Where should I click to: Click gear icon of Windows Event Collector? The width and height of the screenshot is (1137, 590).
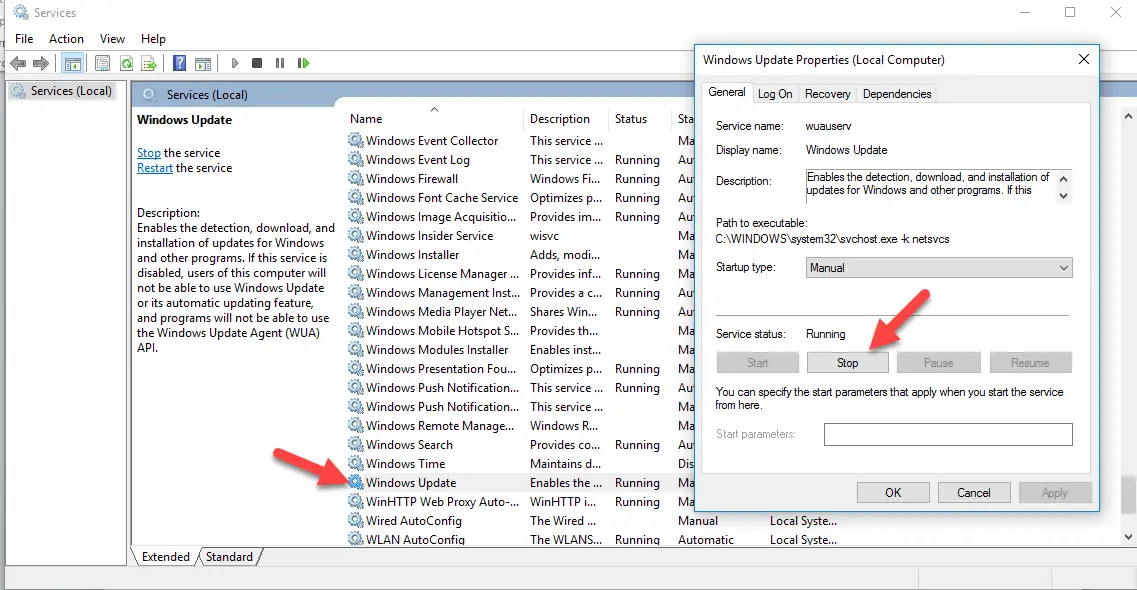[x=355, y=140]
